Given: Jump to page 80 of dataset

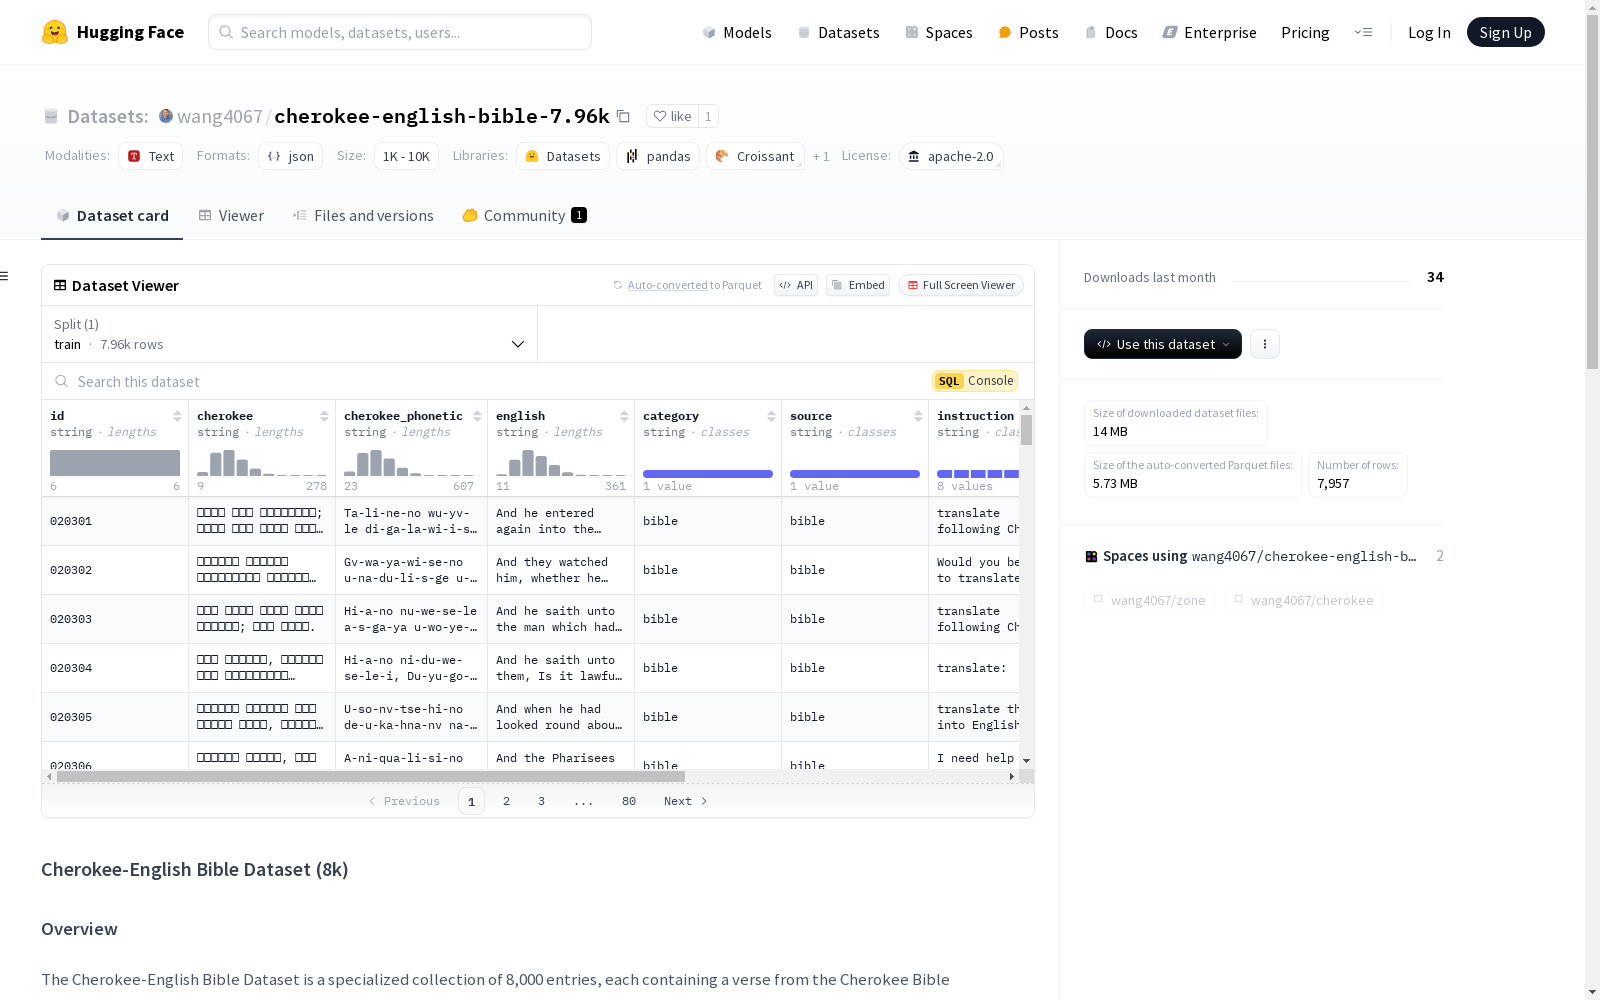Looking at the screenshot, I should pyautogui.click(x=629, y=801).
